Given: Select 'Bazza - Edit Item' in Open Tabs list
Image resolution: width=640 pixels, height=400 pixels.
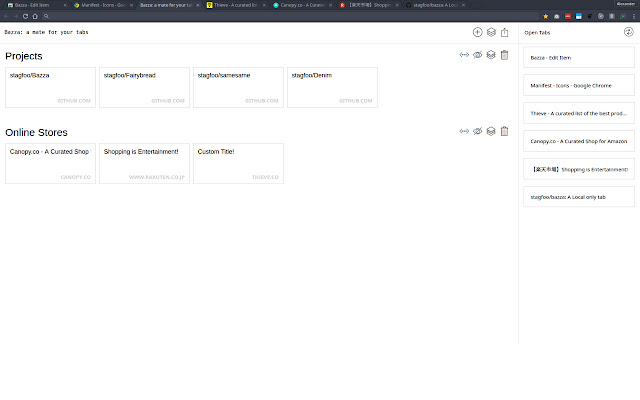Looking at the screenshot, I should [x=579, y=58].
